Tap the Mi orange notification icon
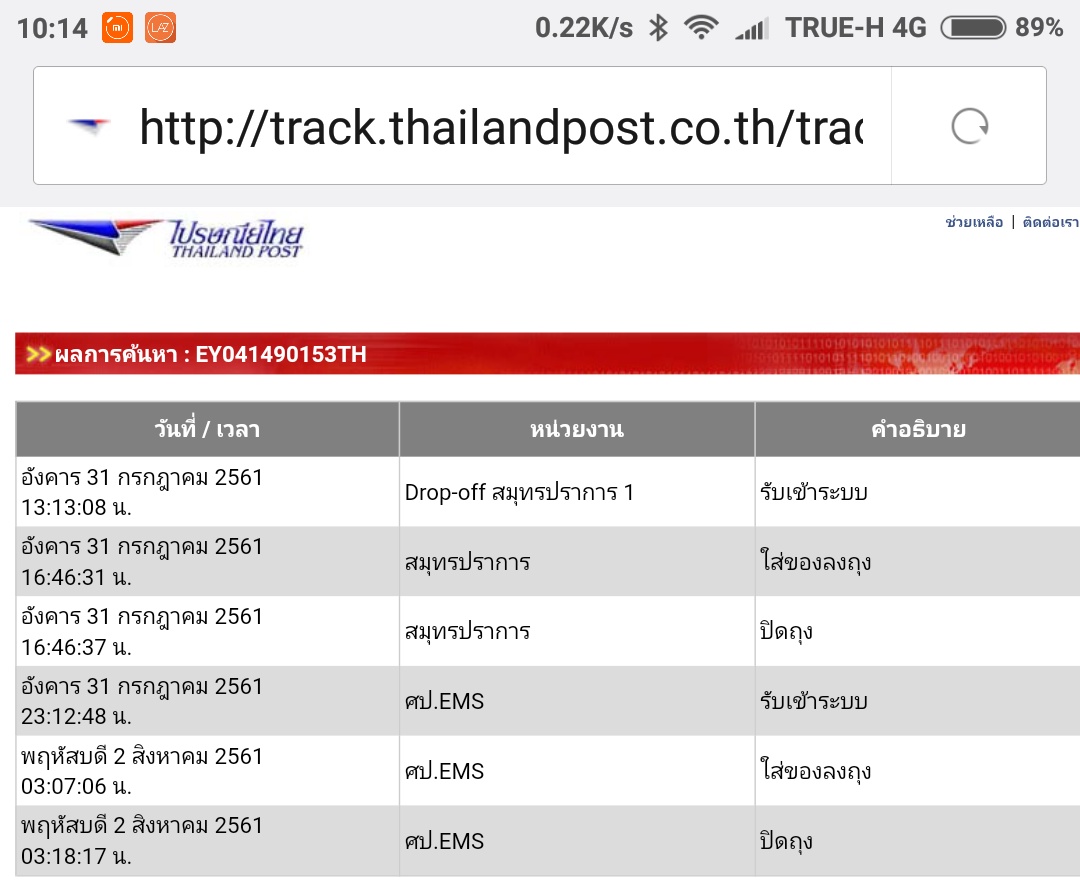The height and width of the screenshot is (888, 1080). tap(117, 28)
